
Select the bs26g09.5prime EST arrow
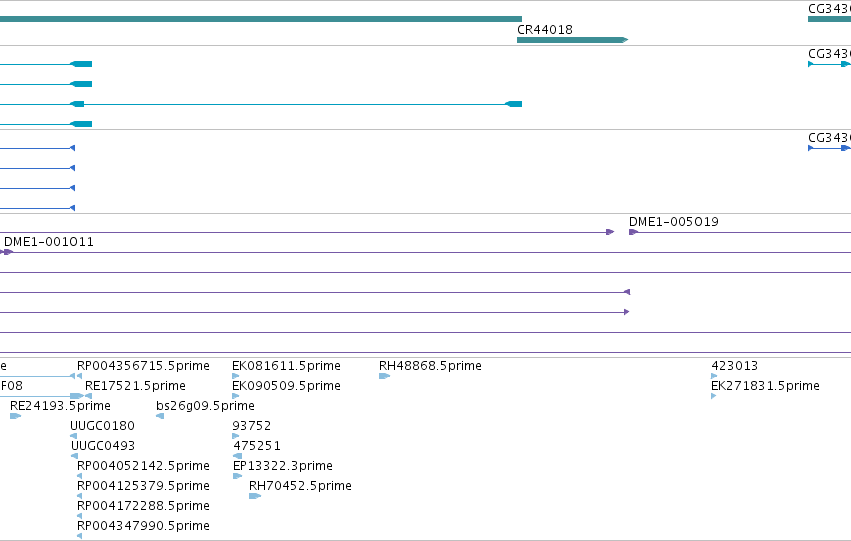160,416
